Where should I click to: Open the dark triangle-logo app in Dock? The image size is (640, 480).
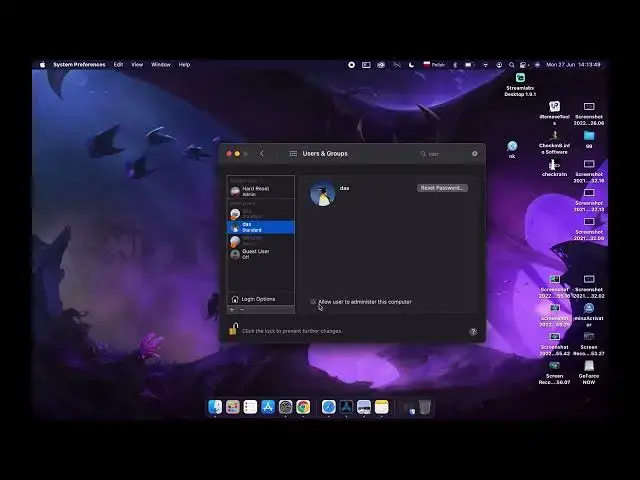point(346,407)
